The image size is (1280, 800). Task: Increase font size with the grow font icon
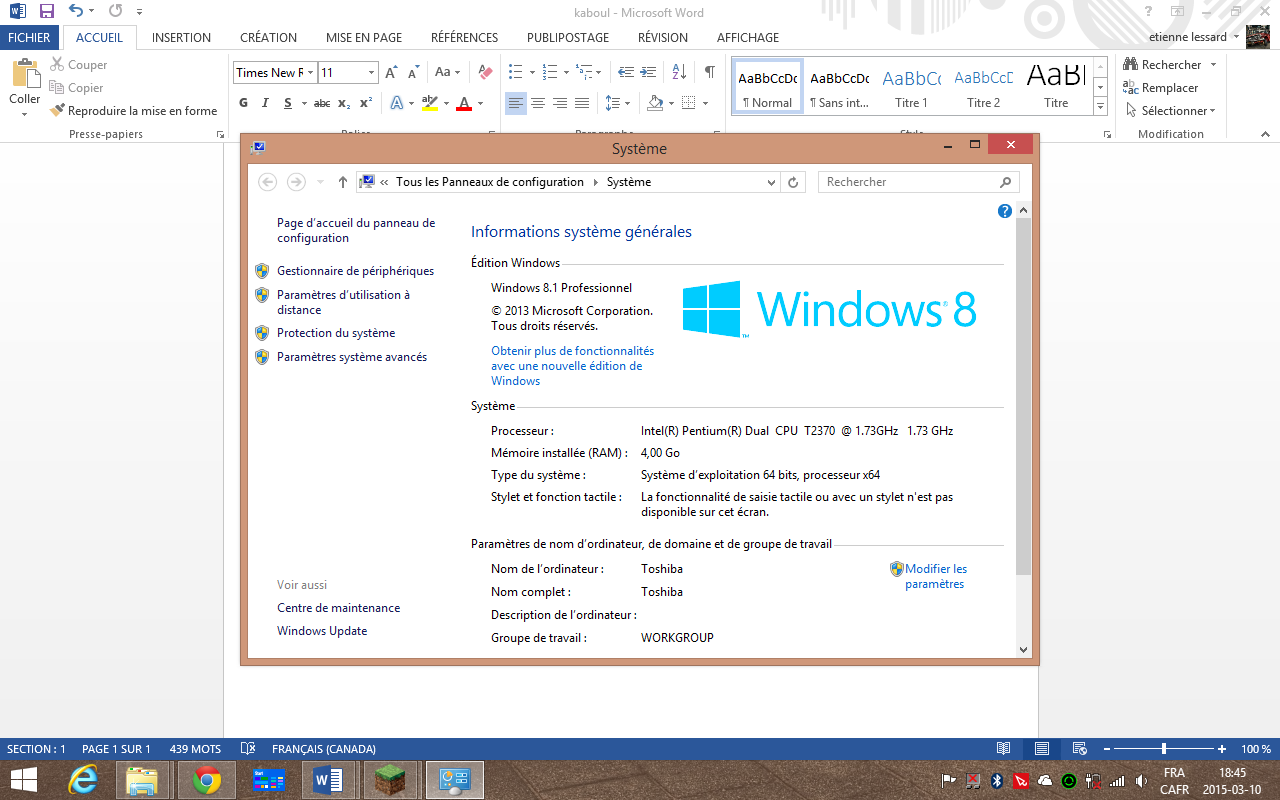pos(392,72)
